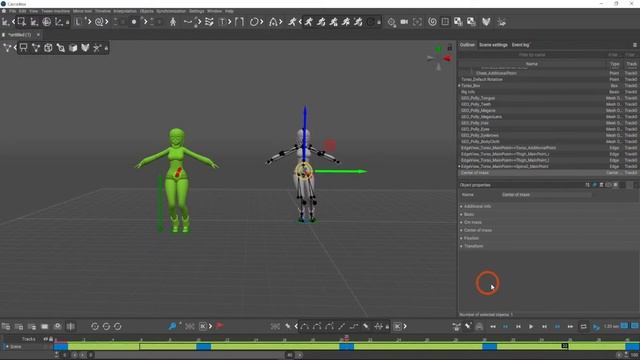Jump to the first frame

(493, 327)
